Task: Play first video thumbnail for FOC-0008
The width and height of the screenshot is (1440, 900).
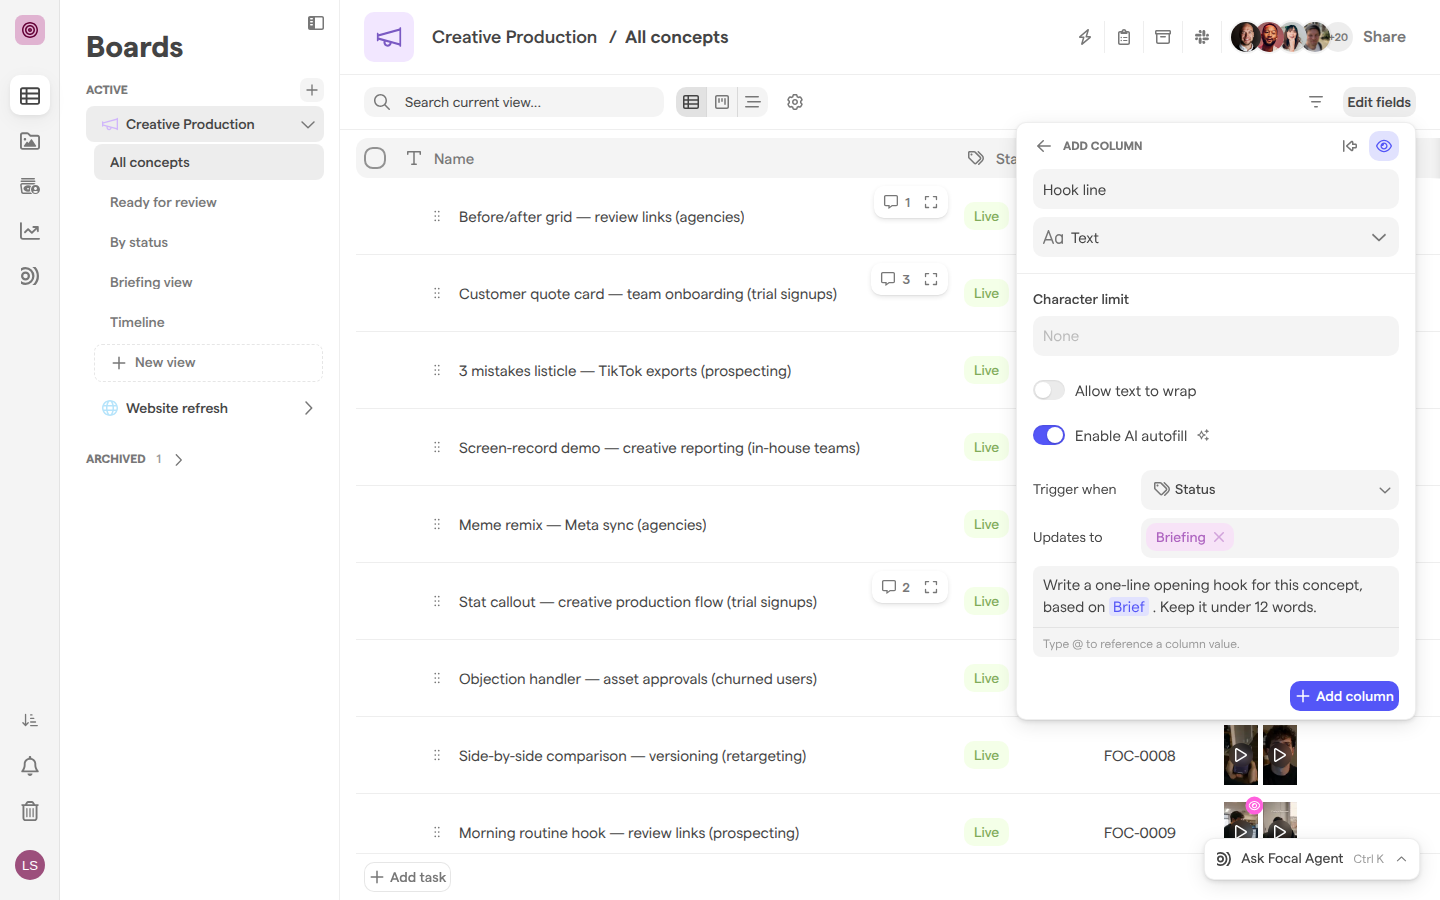Action: click(1241, 755)
